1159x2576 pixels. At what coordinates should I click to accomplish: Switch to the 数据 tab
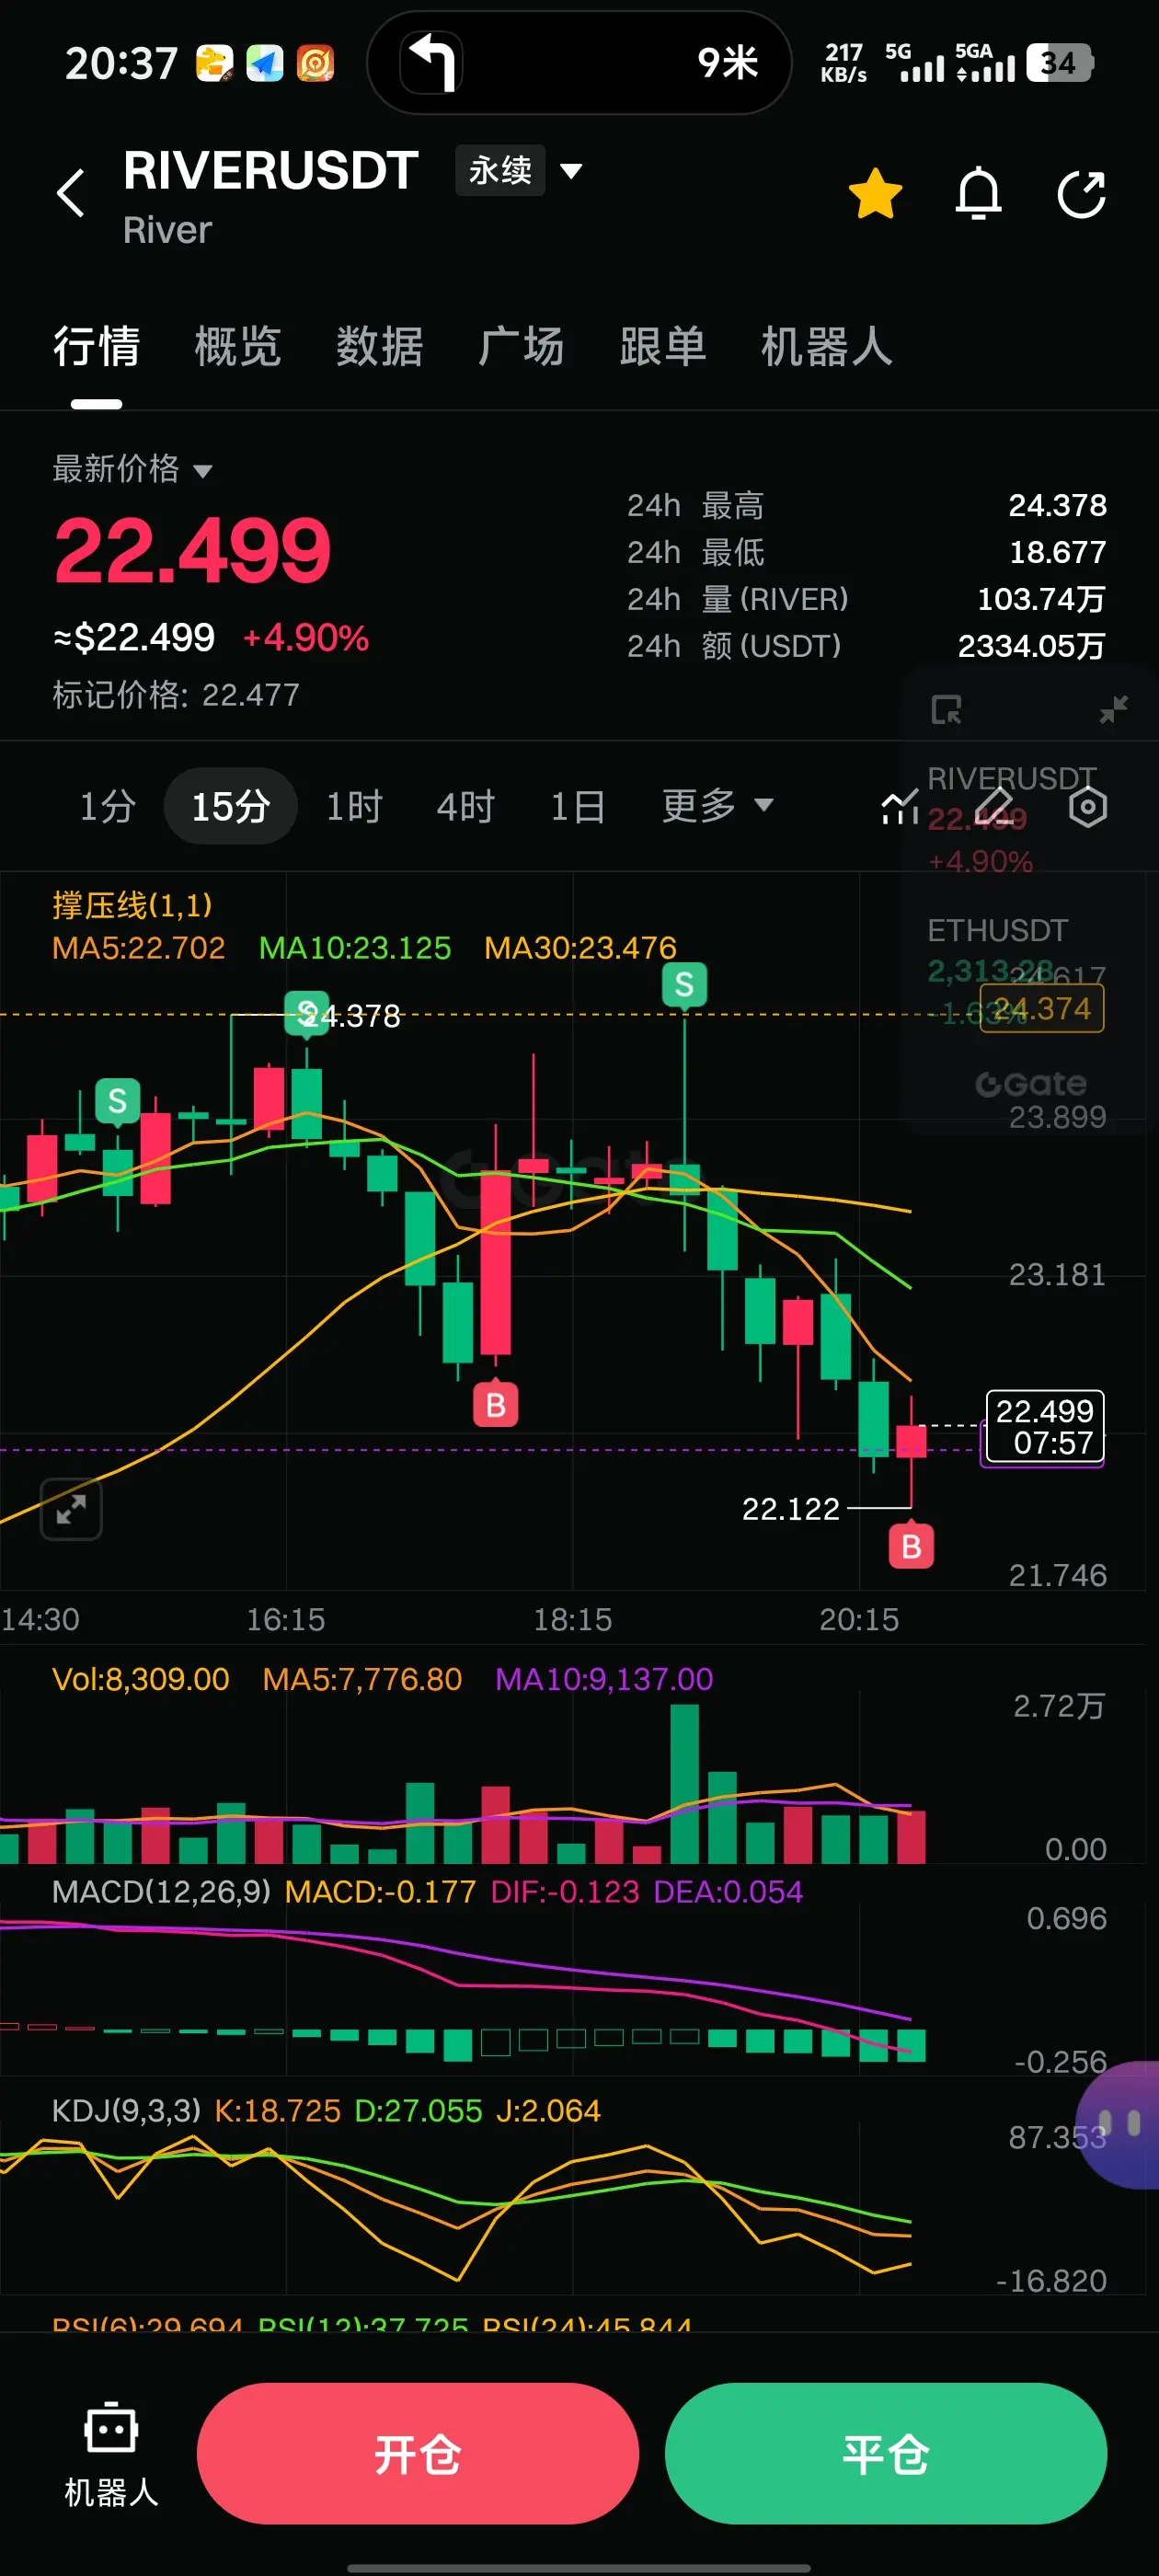pyautogui.click(x=379, y=347)
